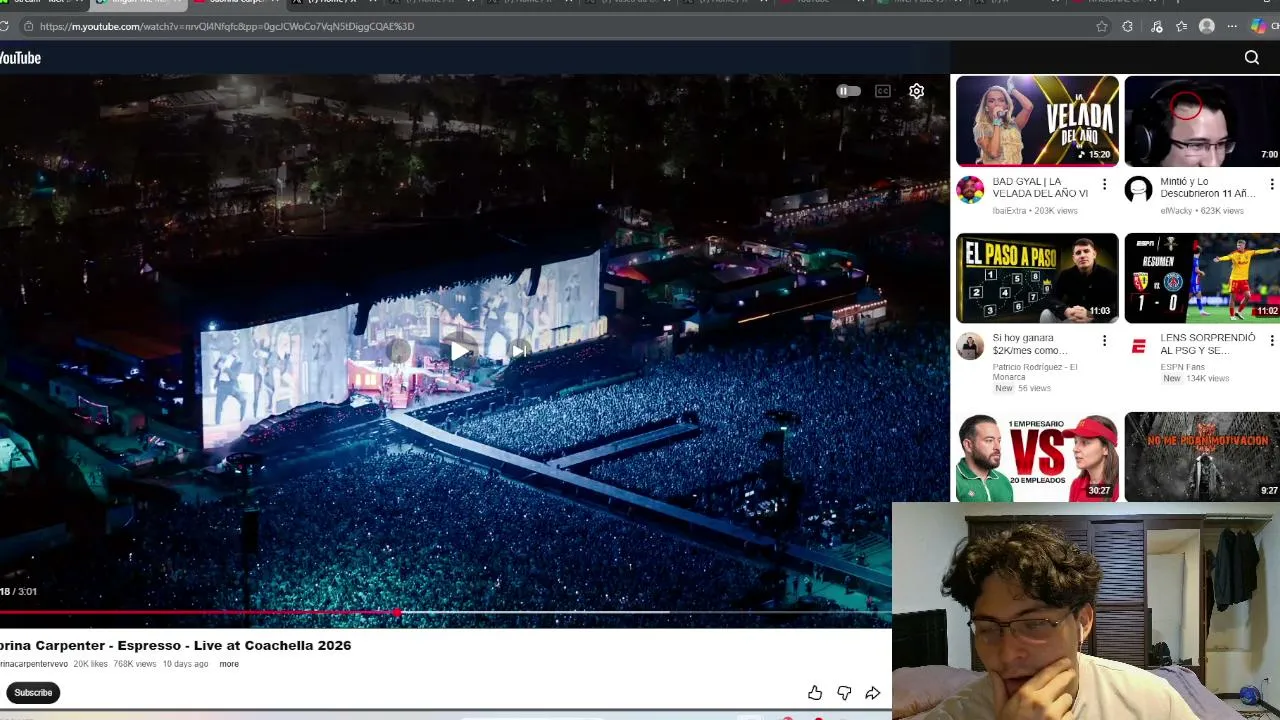Image resolution: width=1280 pixels, height=720 pixels.
Task: Open the browser profile avatar
Action: coord(1207,27)
